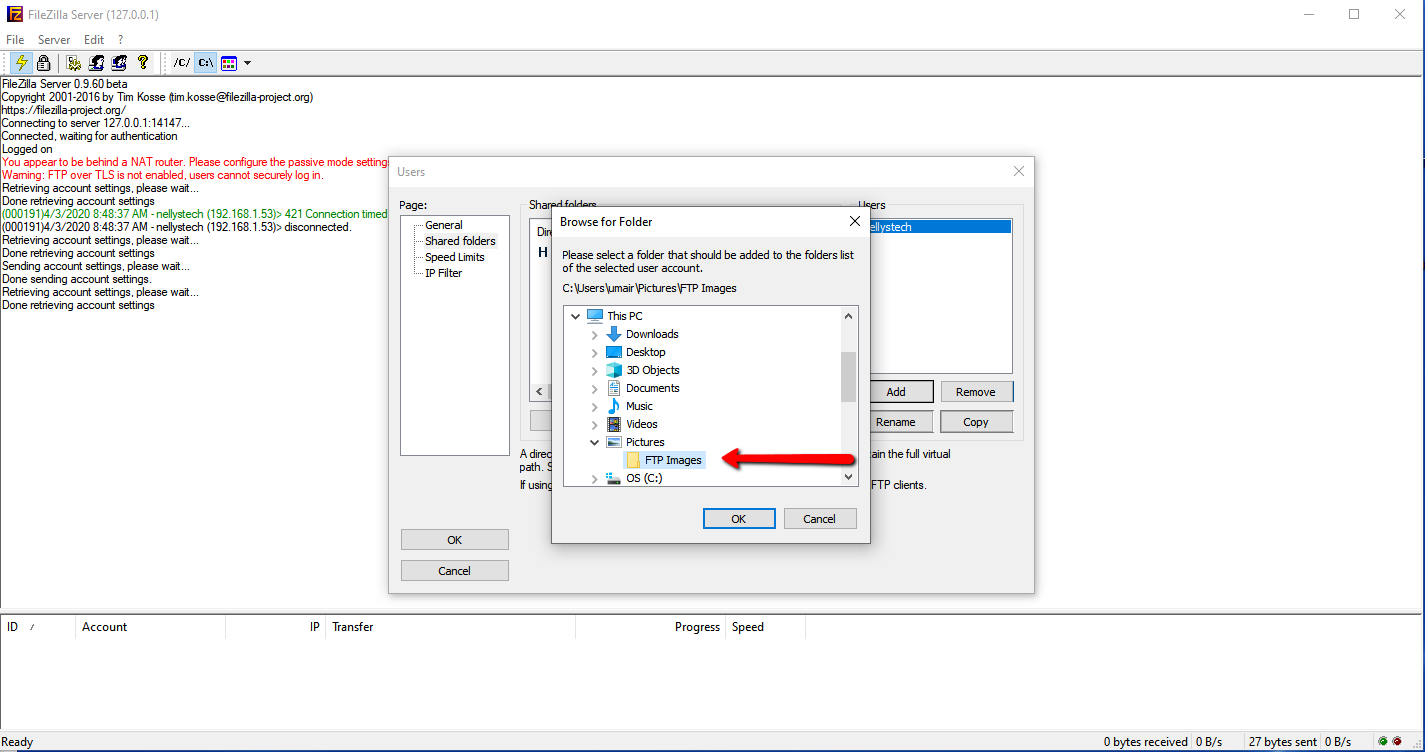1425x752 pixels.
Task: Close the Users dialog with X
Action: [x=1019, y=172]
